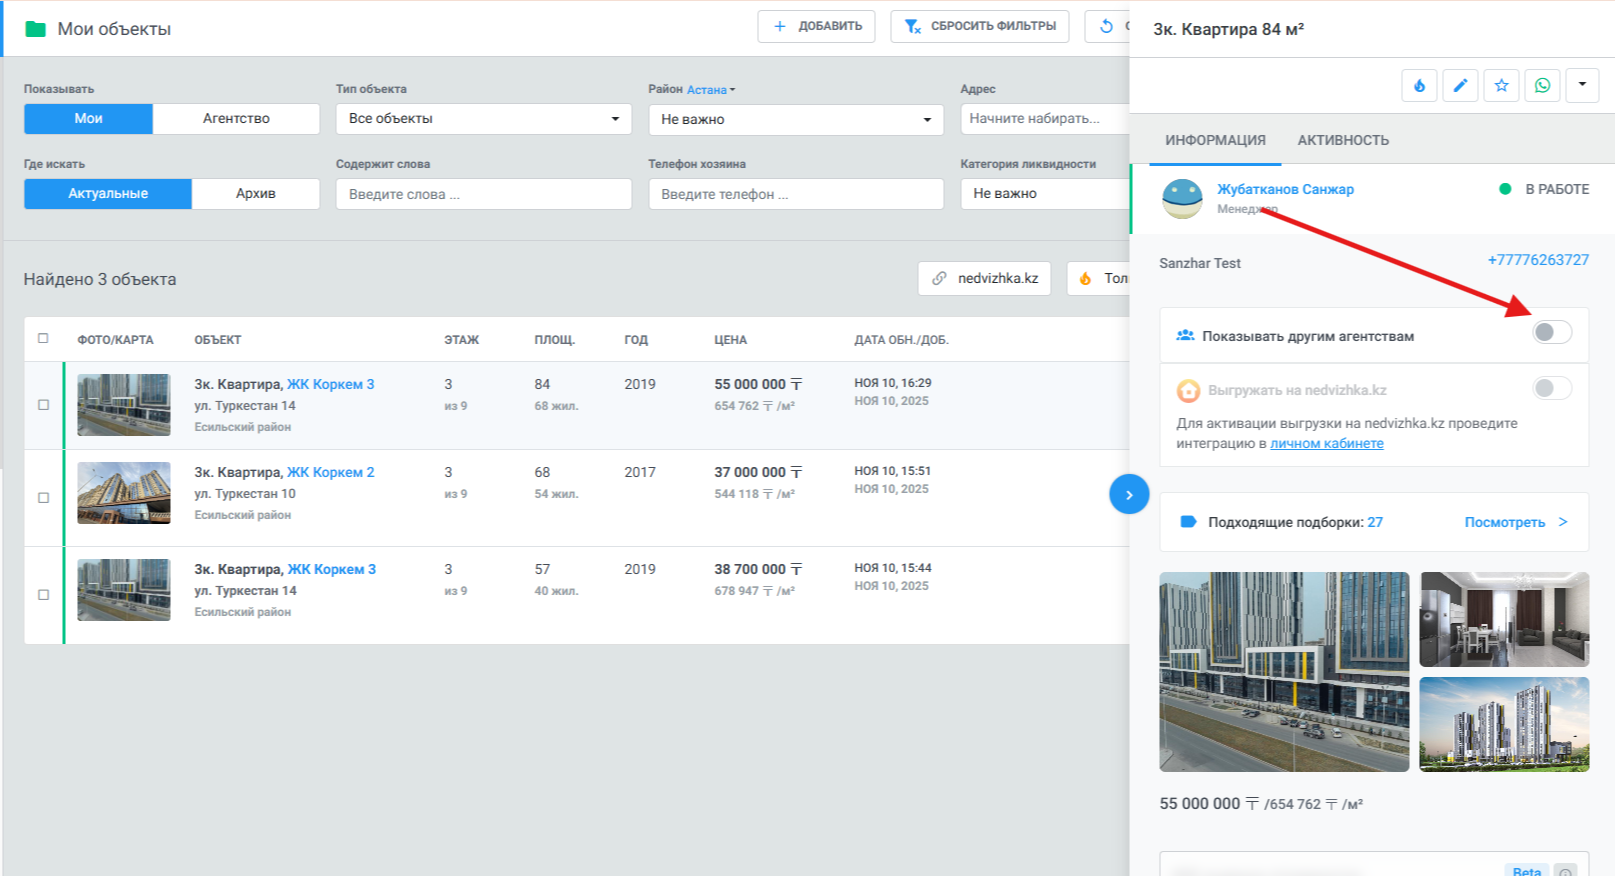The width and height of the screenshot is (1615, 876).
Task: Open the large building photo thumbnail
Action: pos(1284,671)
